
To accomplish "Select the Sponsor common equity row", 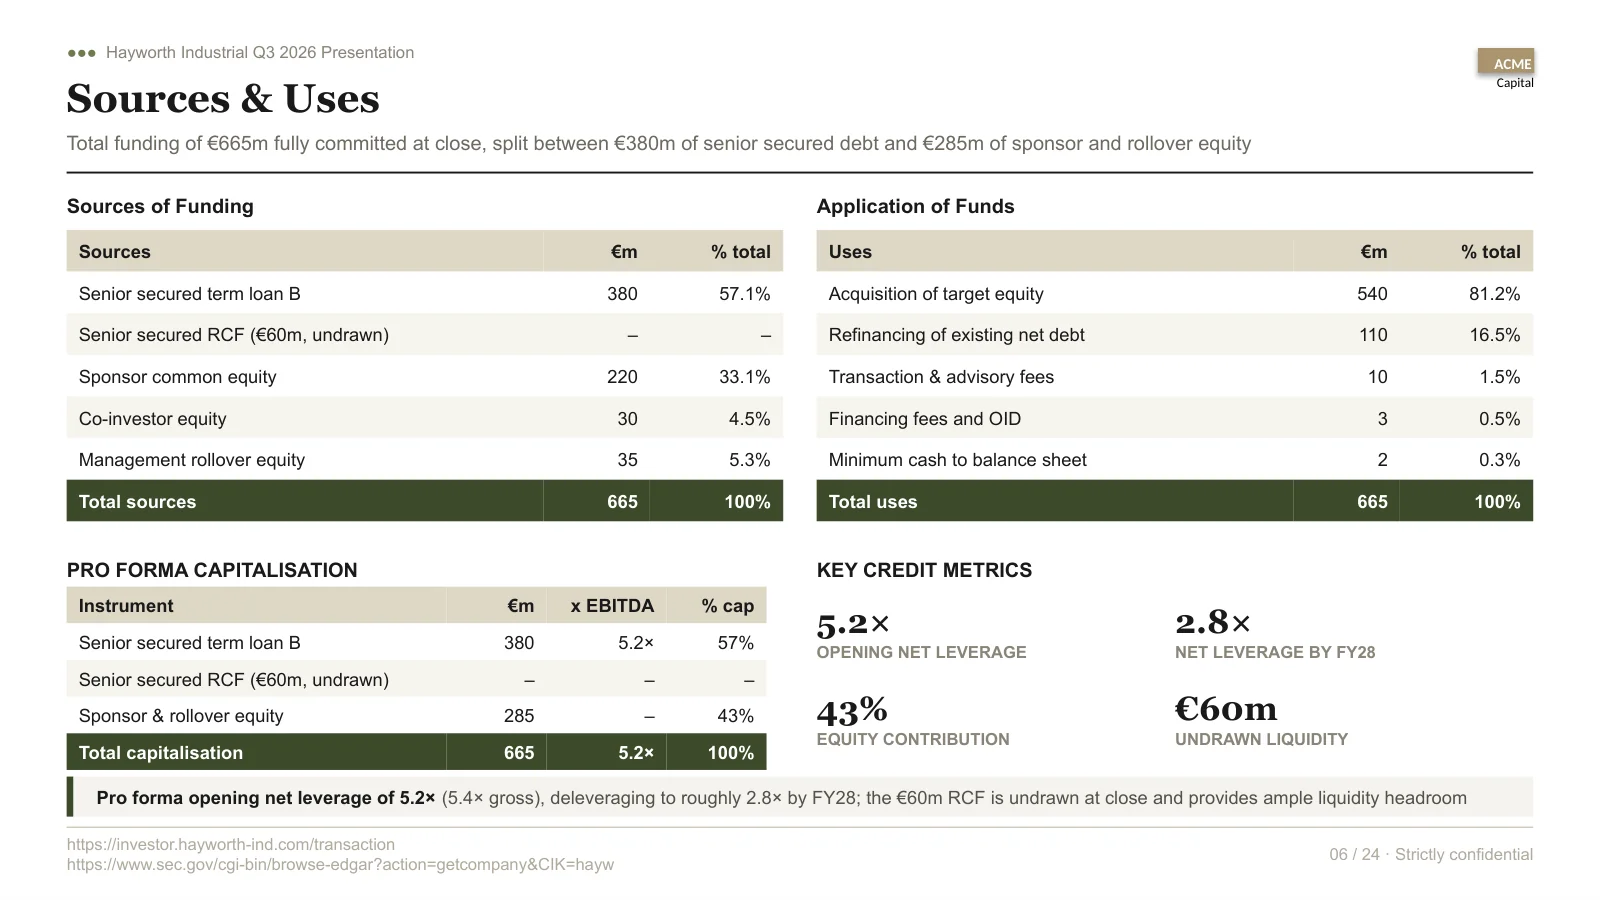I will click(425, 377).
